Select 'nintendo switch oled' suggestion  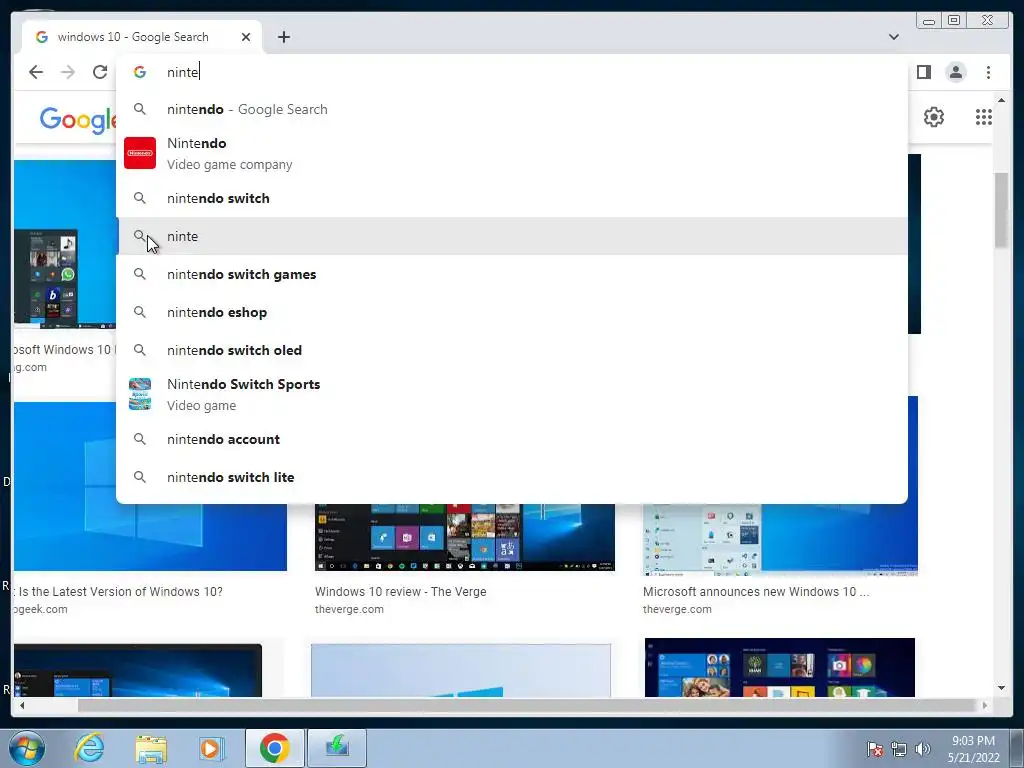(512, 350)
